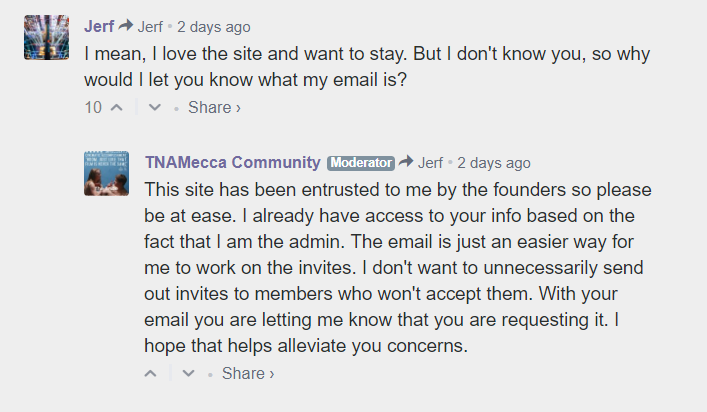
Task: Click Jerf's comment text about email
Action: tap(367, 67)
